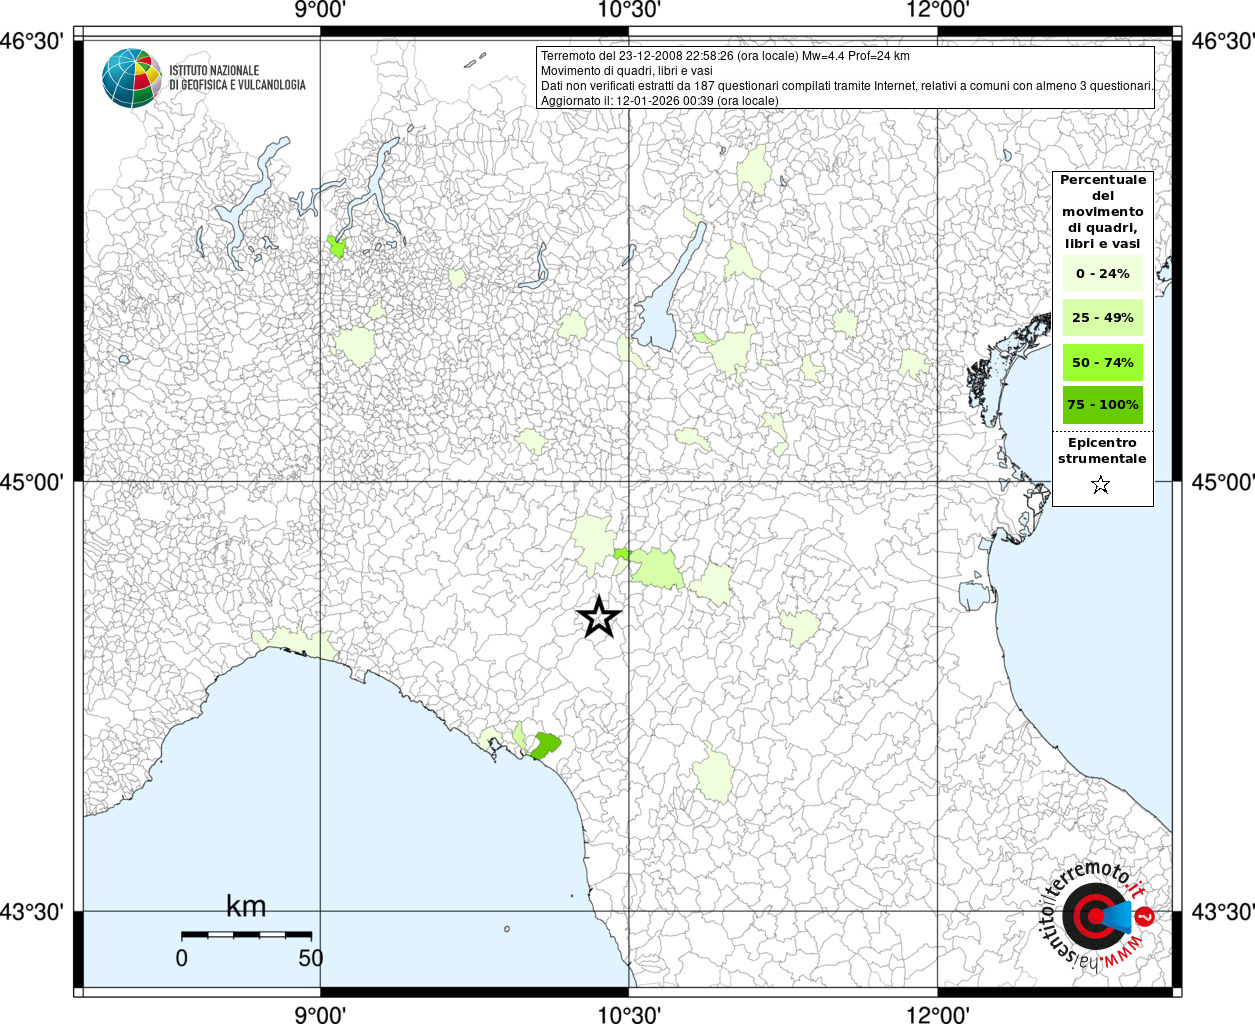Select the 0 - 24% legend swatch
Screen dimensions: 1255x1024
[1102, 274]
